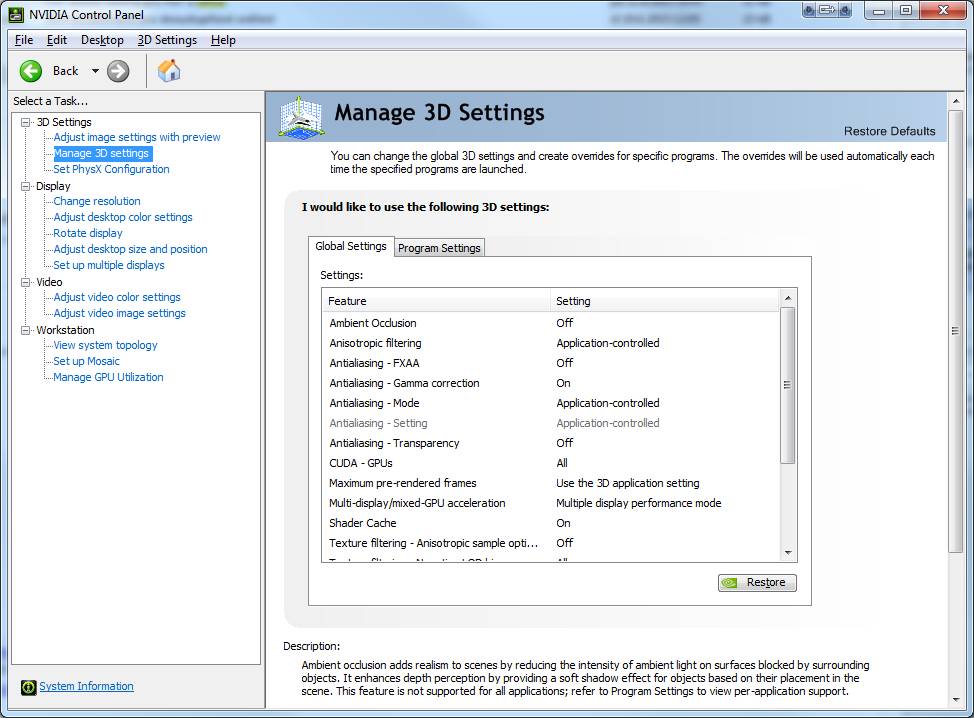Select the Global Settings tab
The width and height of the screenshot is (974, 718).
click(351, 246)
